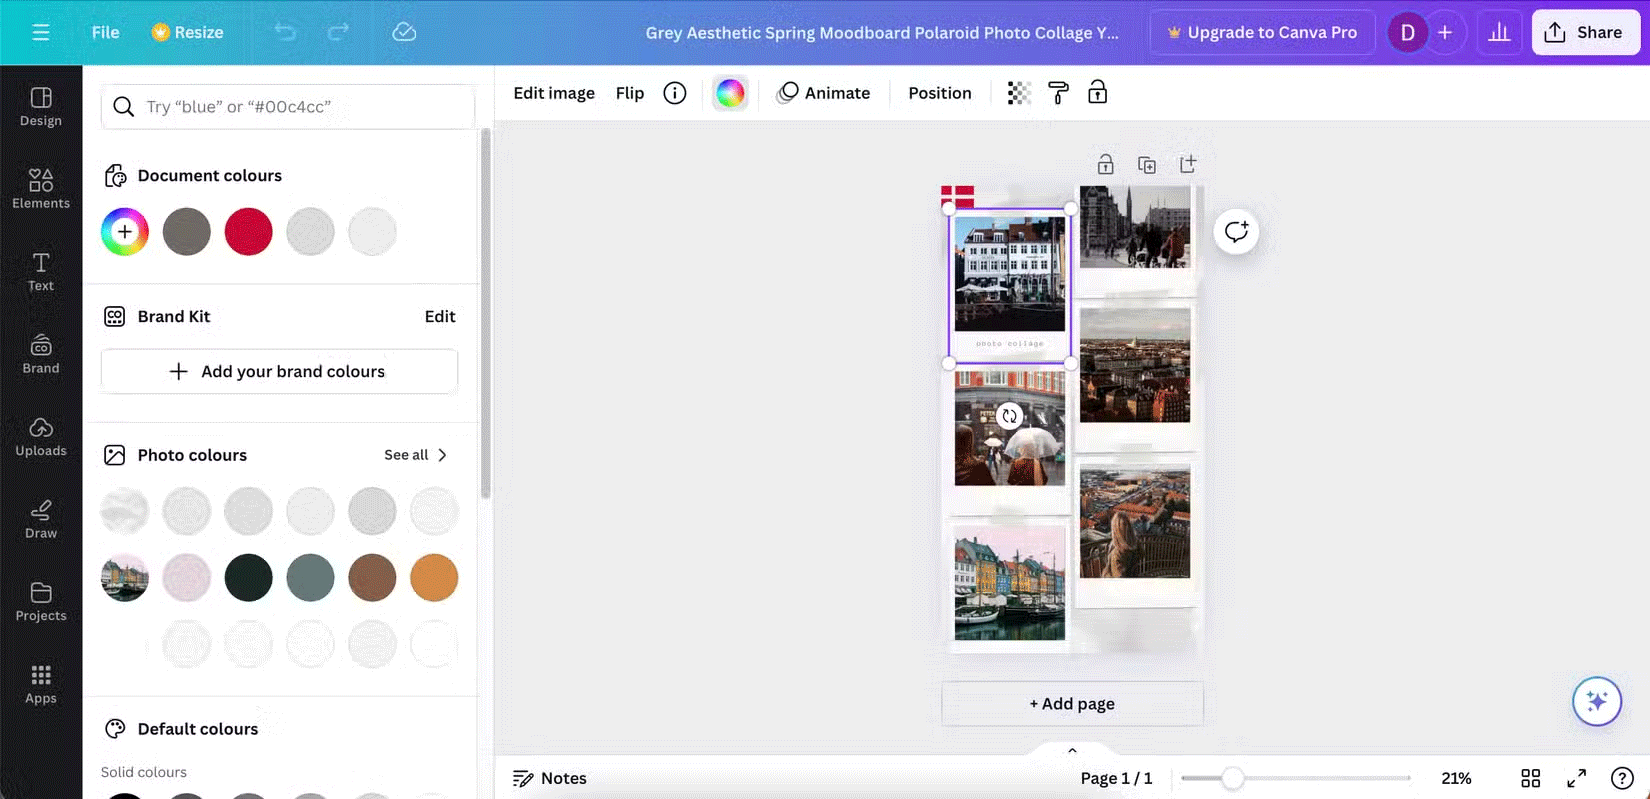
Task: Select the rooftop woman photo on canvas
Action: (1135, 520)
